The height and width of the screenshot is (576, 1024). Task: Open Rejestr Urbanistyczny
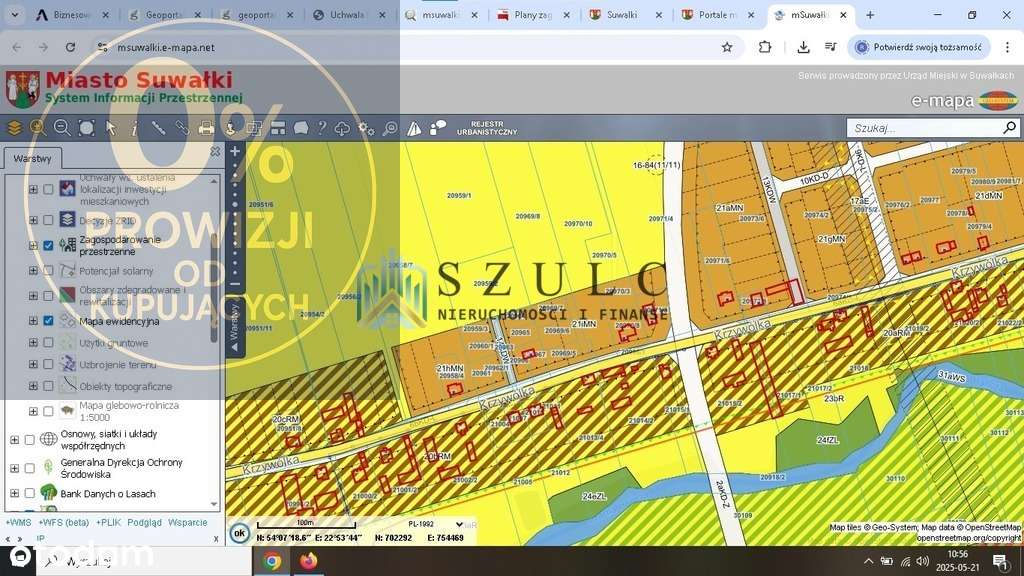click(487, 128)
